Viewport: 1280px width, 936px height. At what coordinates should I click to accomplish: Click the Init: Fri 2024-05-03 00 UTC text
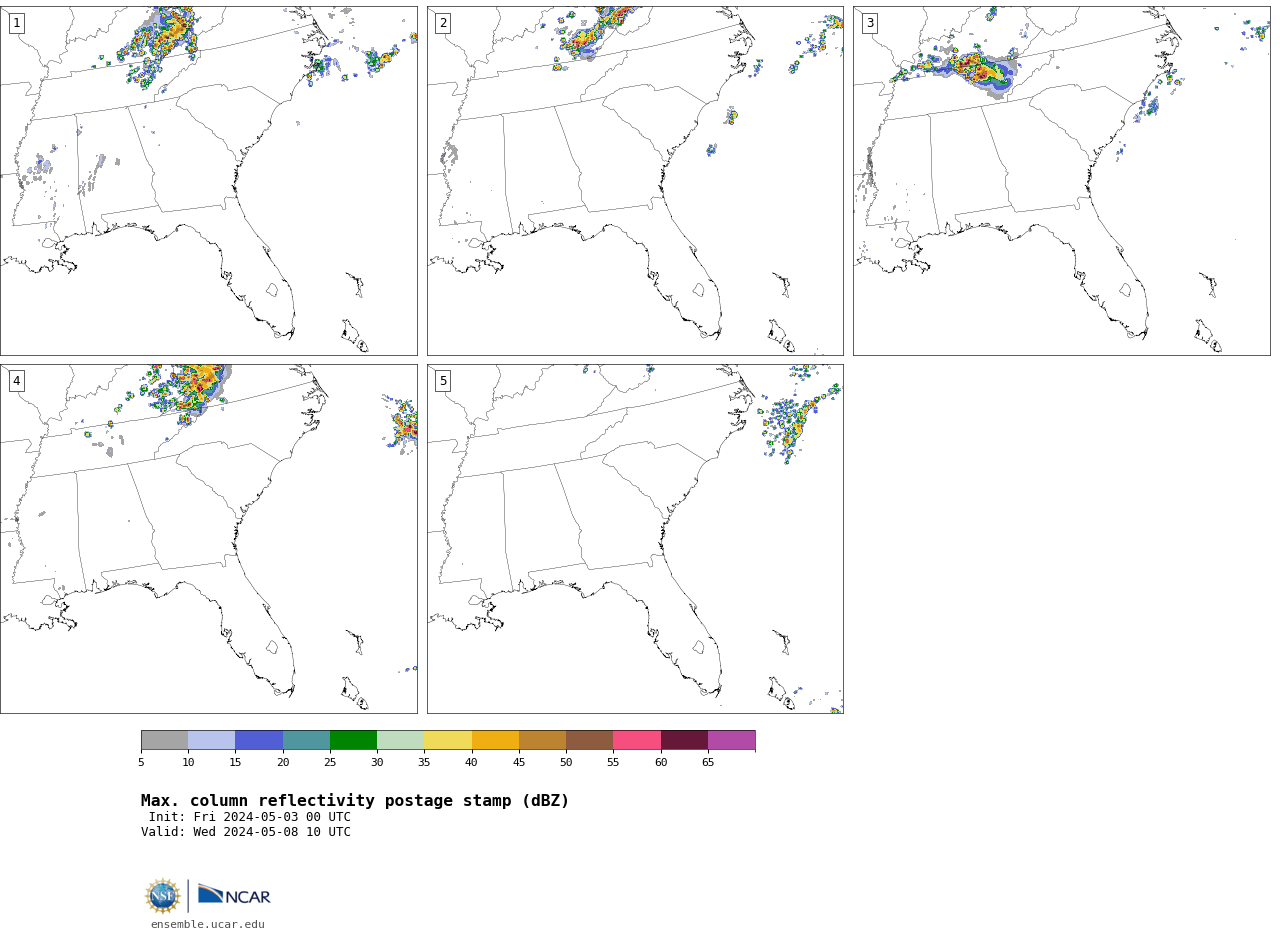(250, 817)
